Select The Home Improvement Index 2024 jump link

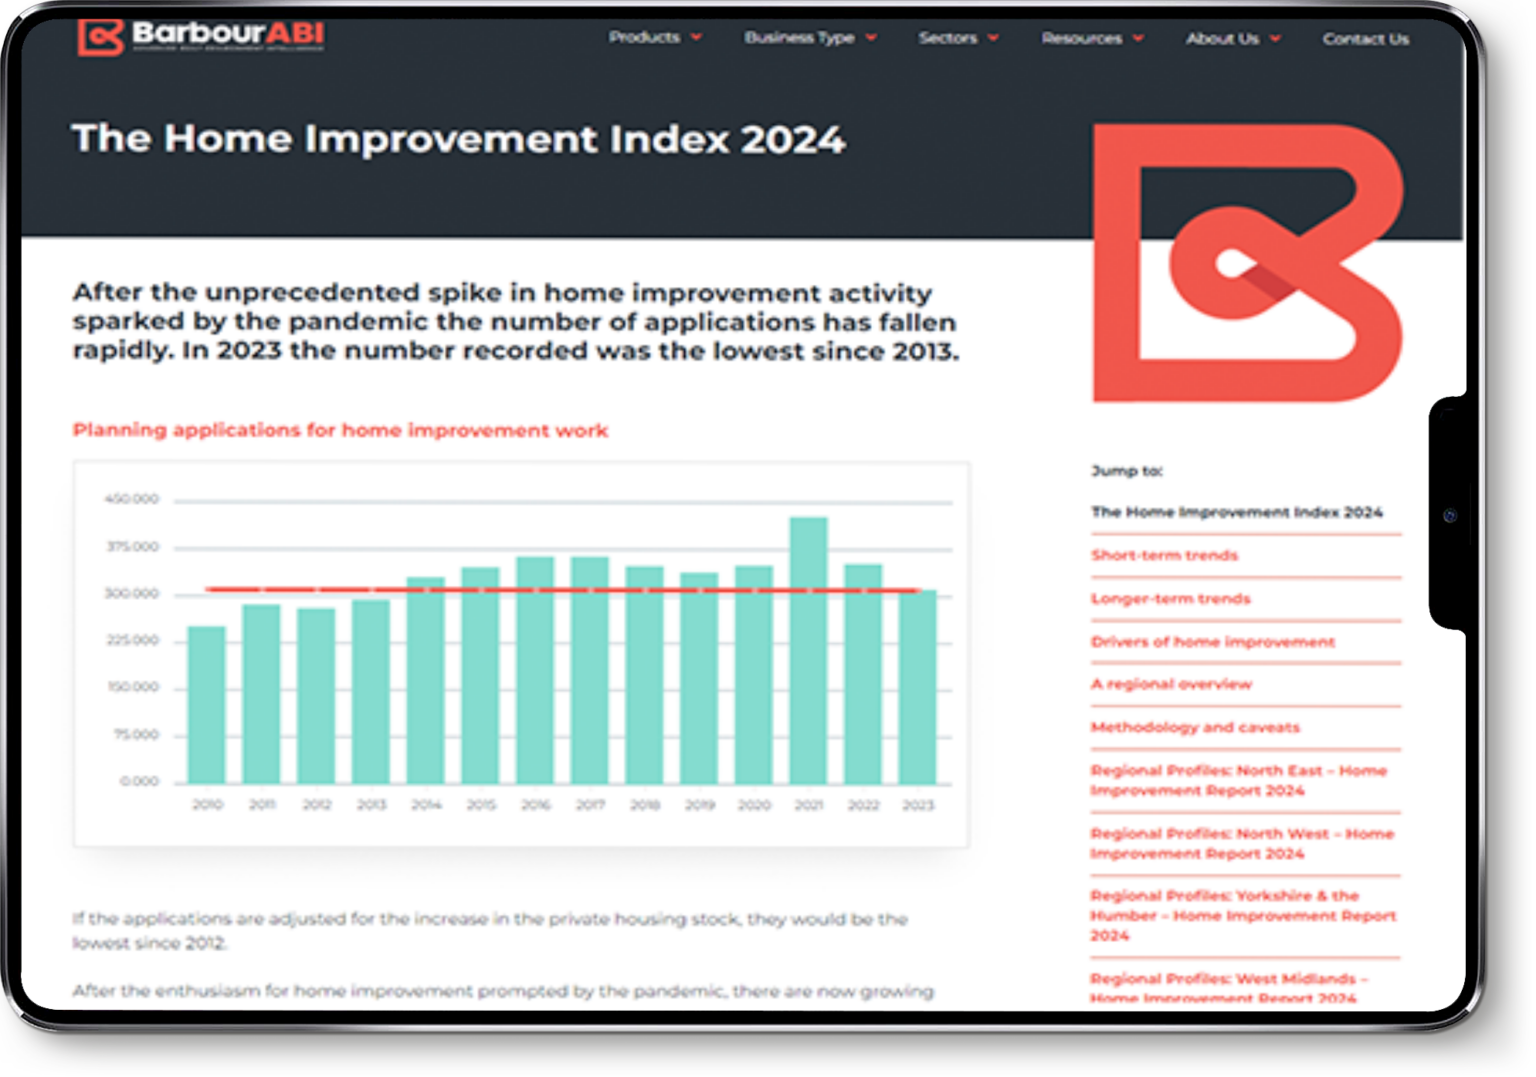[x=1236, y=512]
